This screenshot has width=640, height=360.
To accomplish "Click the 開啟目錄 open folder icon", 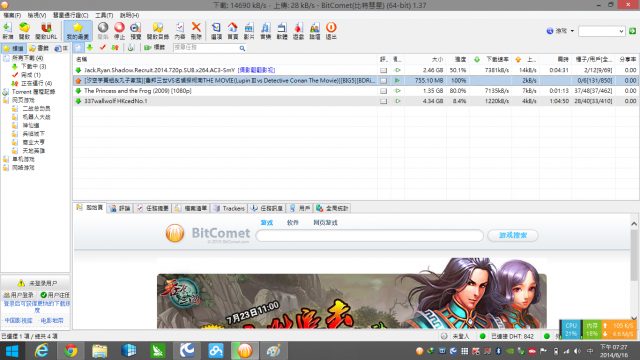I will (158, 31).
